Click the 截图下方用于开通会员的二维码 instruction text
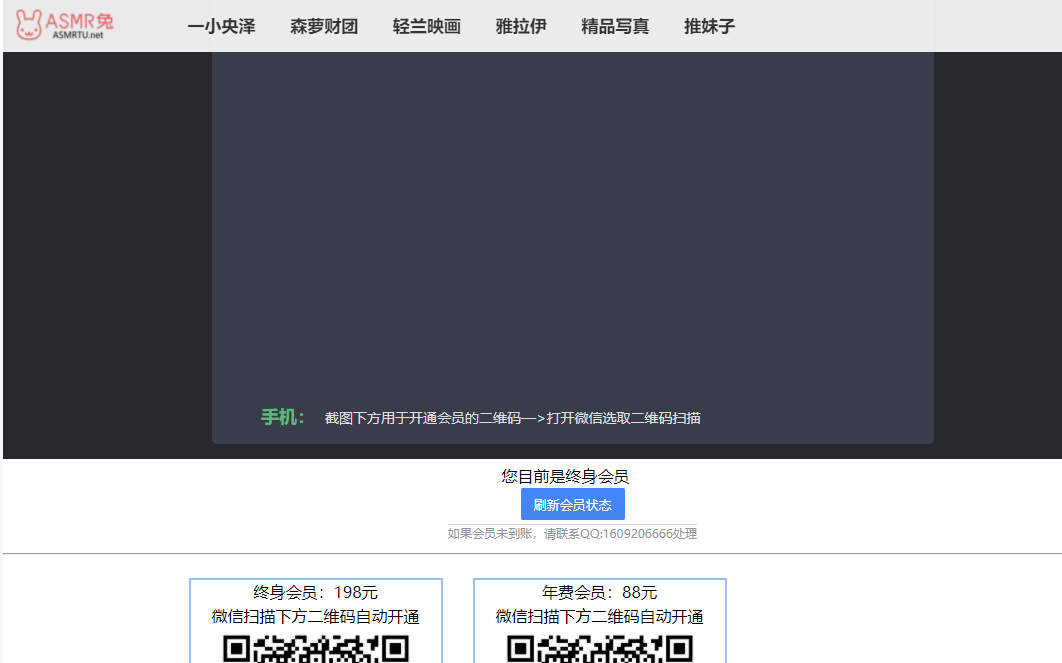Viewport: 1062px width, 663px height. click(x=513, y=418)
